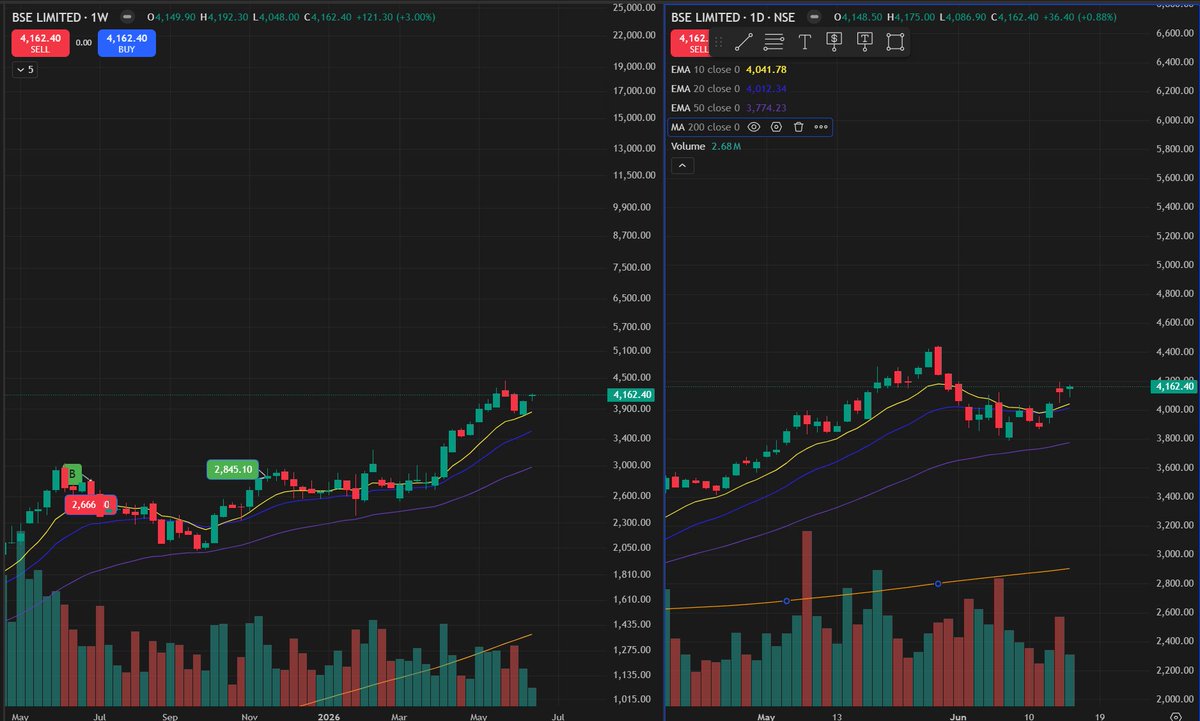The width and height of the screenshot is (1200, 721).
Task: Click the 6,000.00 level on daily price scale
Action: click(x=1176, y=120)
